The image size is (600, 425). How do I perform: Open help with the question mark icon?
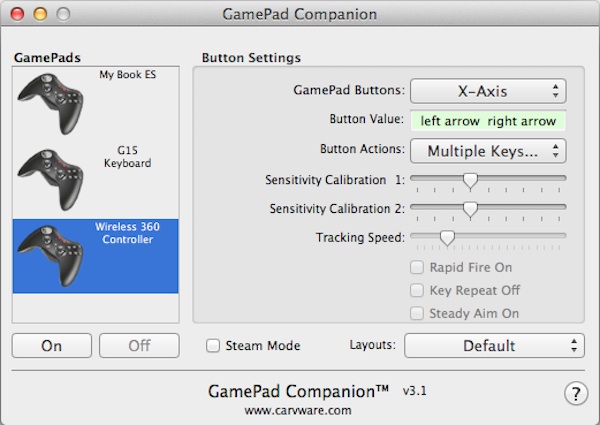tap(576, 393)
